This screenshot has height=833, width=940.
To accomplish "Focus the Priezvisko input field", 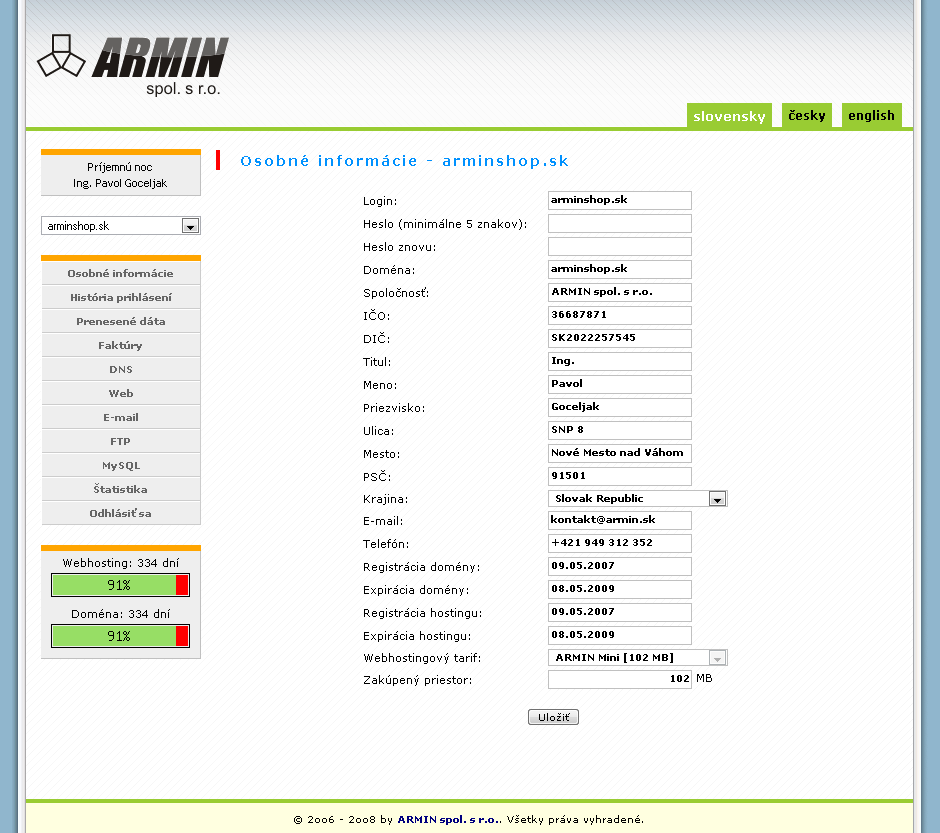I will pos(619,407).
